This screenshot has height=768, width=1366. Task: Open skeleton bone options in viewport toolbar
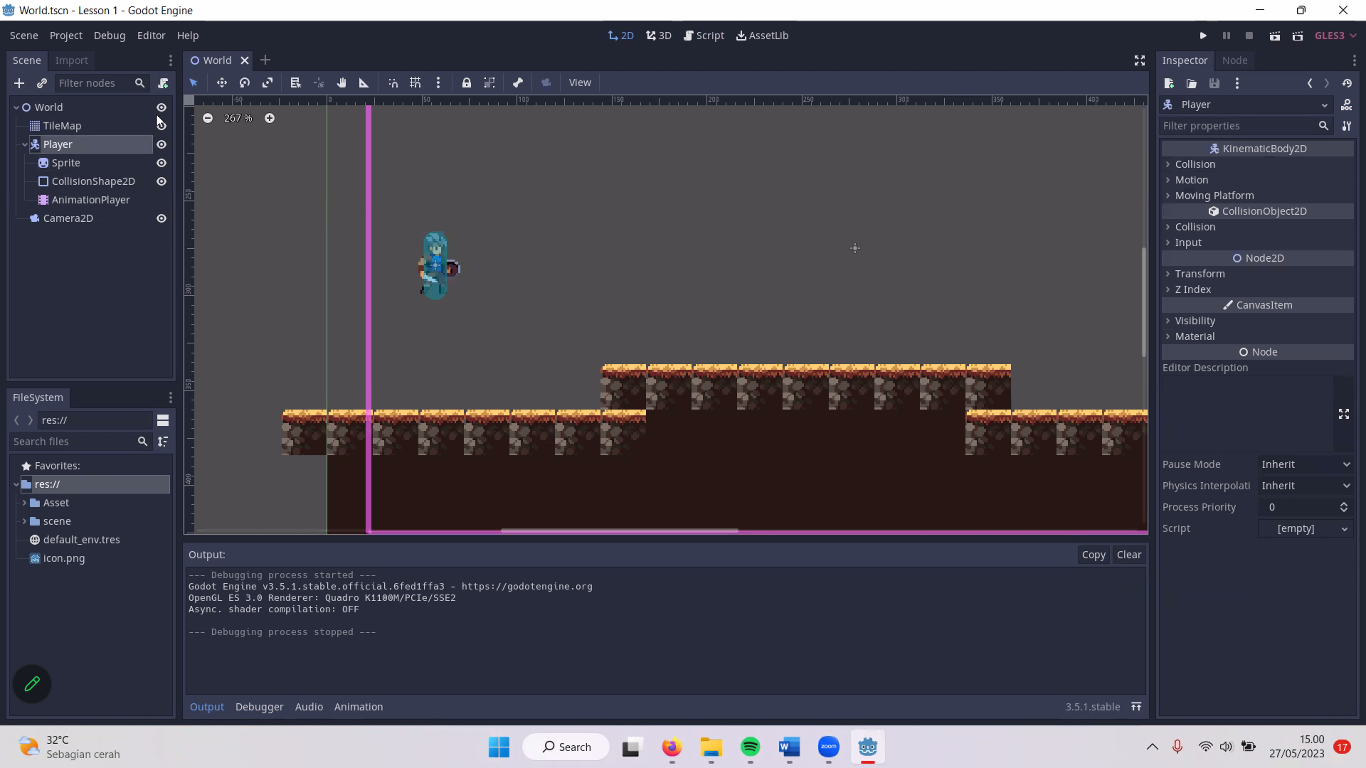518,83
